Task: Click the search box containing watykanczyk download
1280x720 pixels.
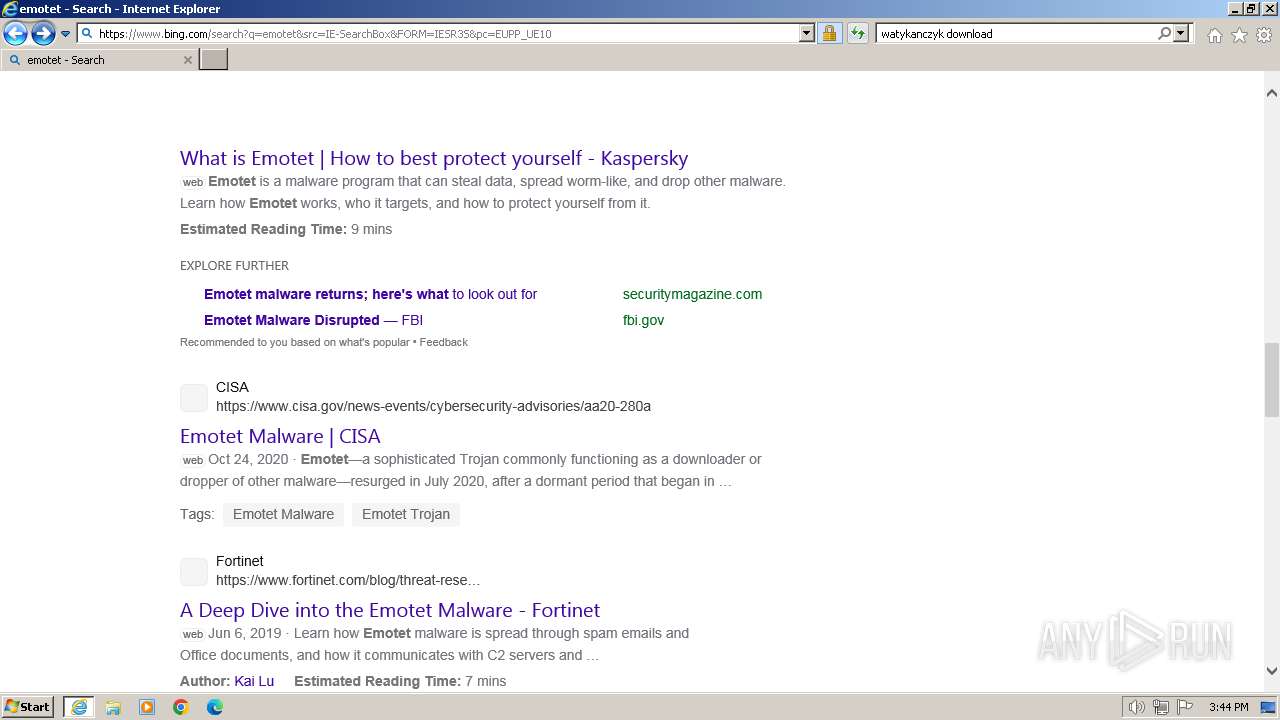Action: 1015,33
